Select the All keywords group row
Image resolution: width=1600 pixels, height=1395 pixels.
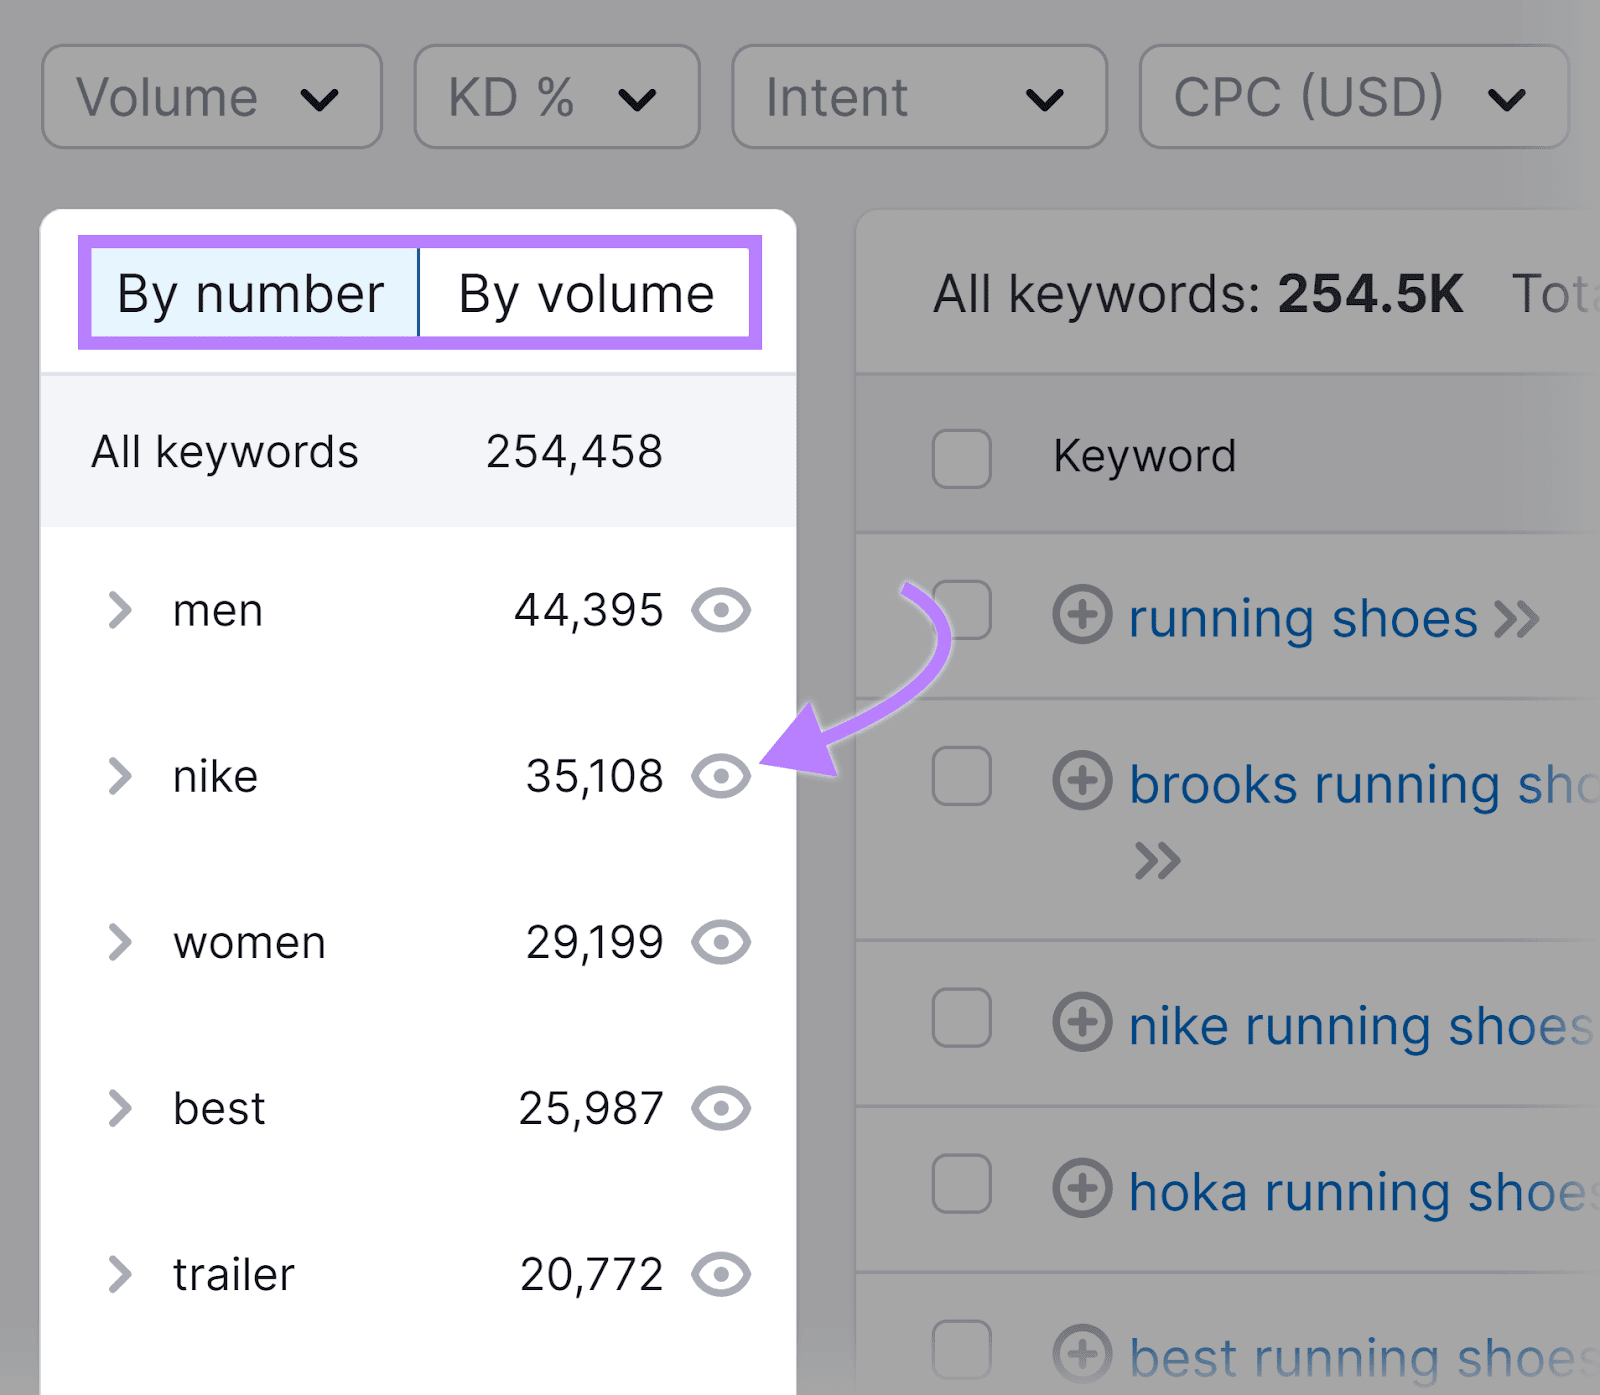(418, 451)
